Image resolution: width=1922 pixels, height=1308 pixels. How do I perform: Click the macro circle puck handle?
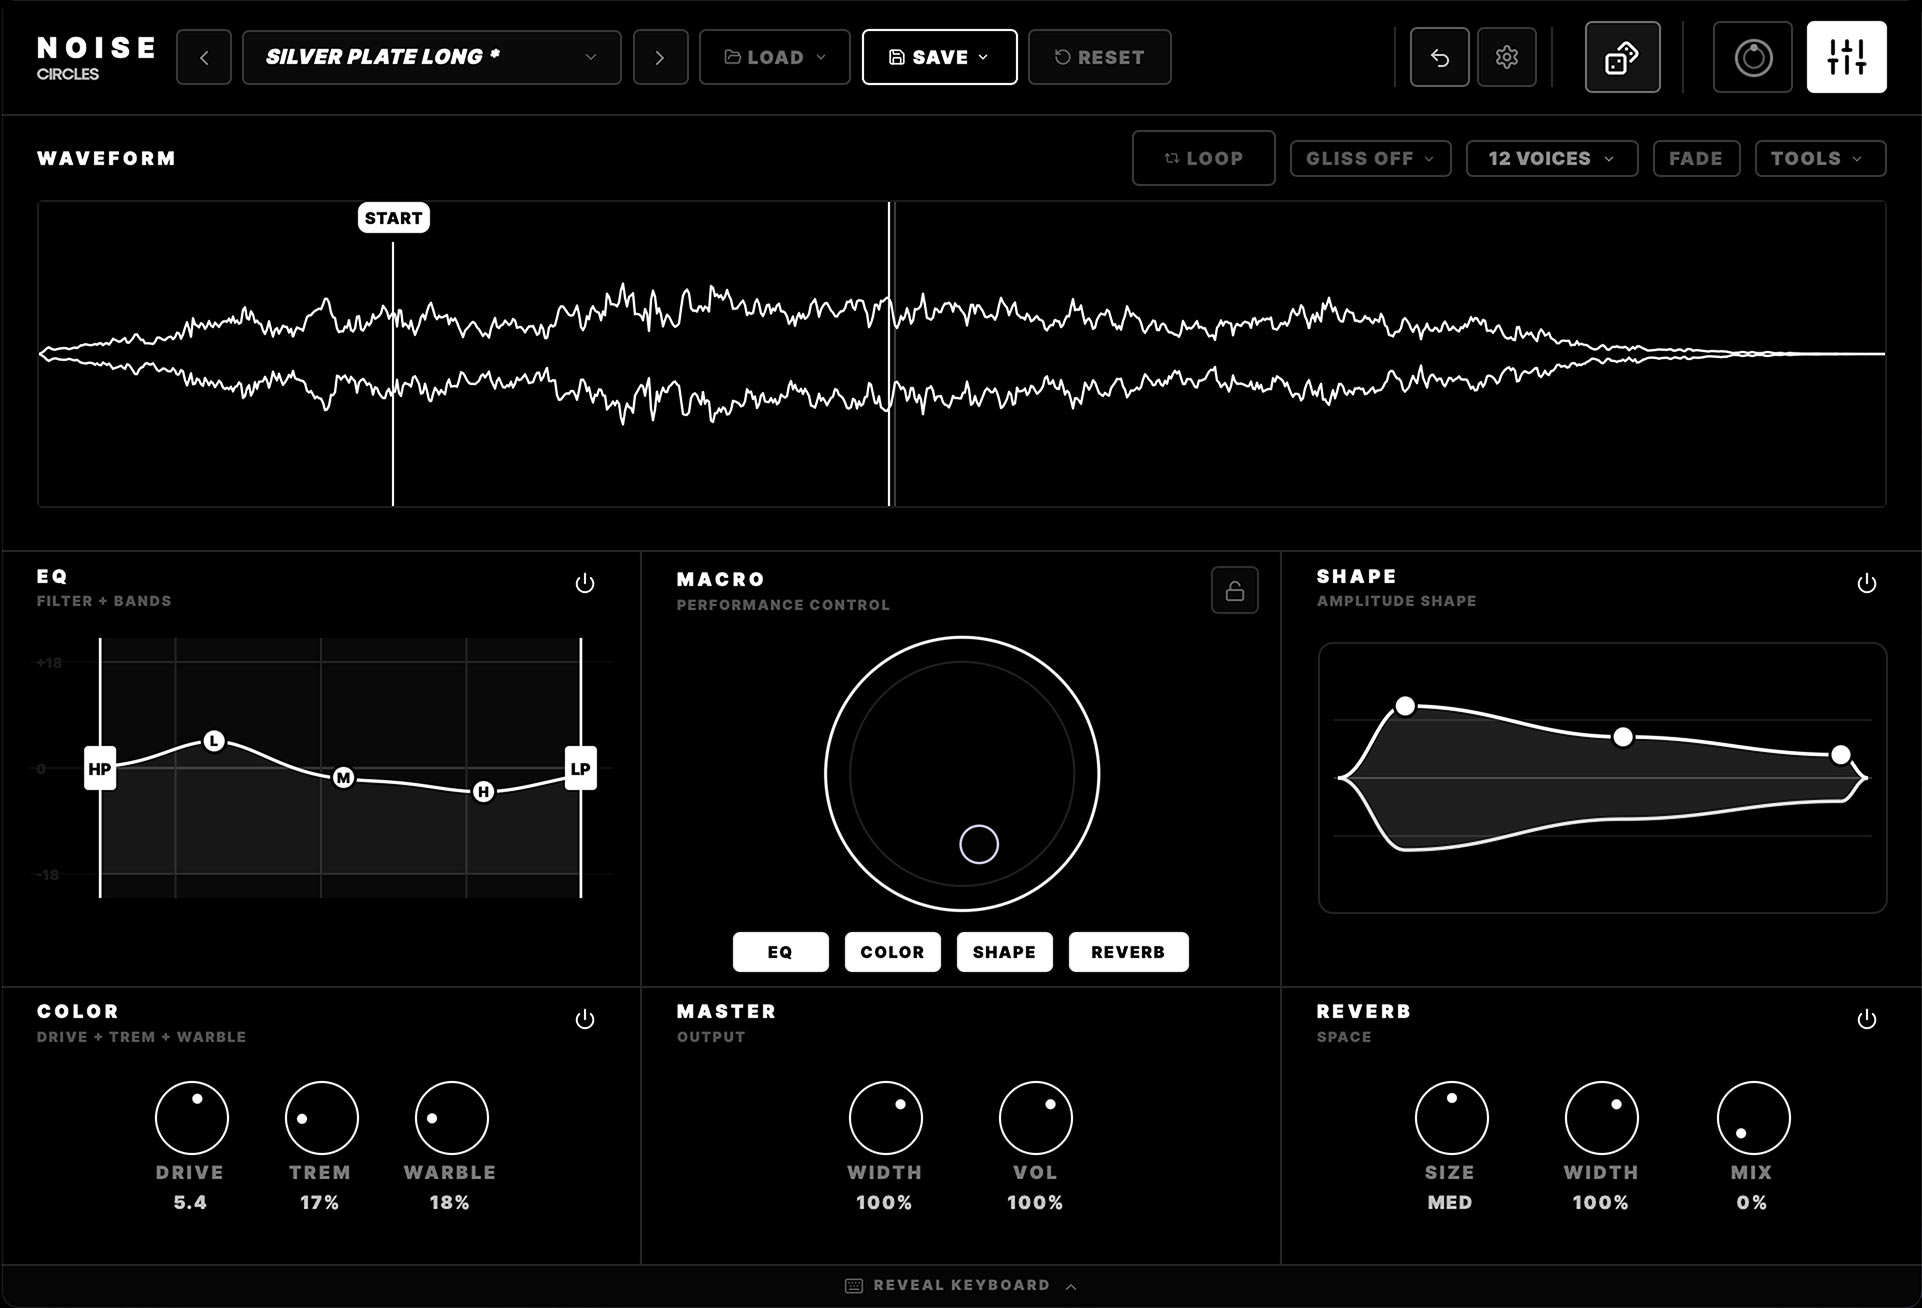(978, 844)
